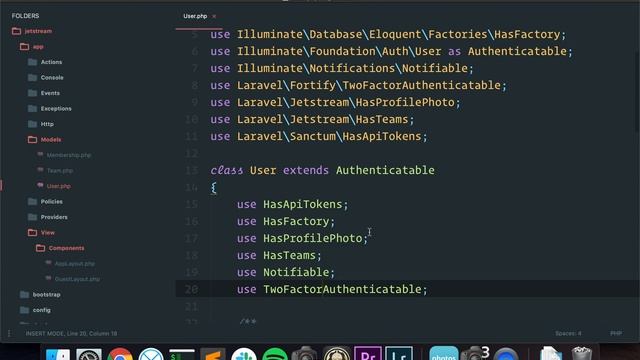Click Authenticatable alias on line 6

click(x=517, y=51)
